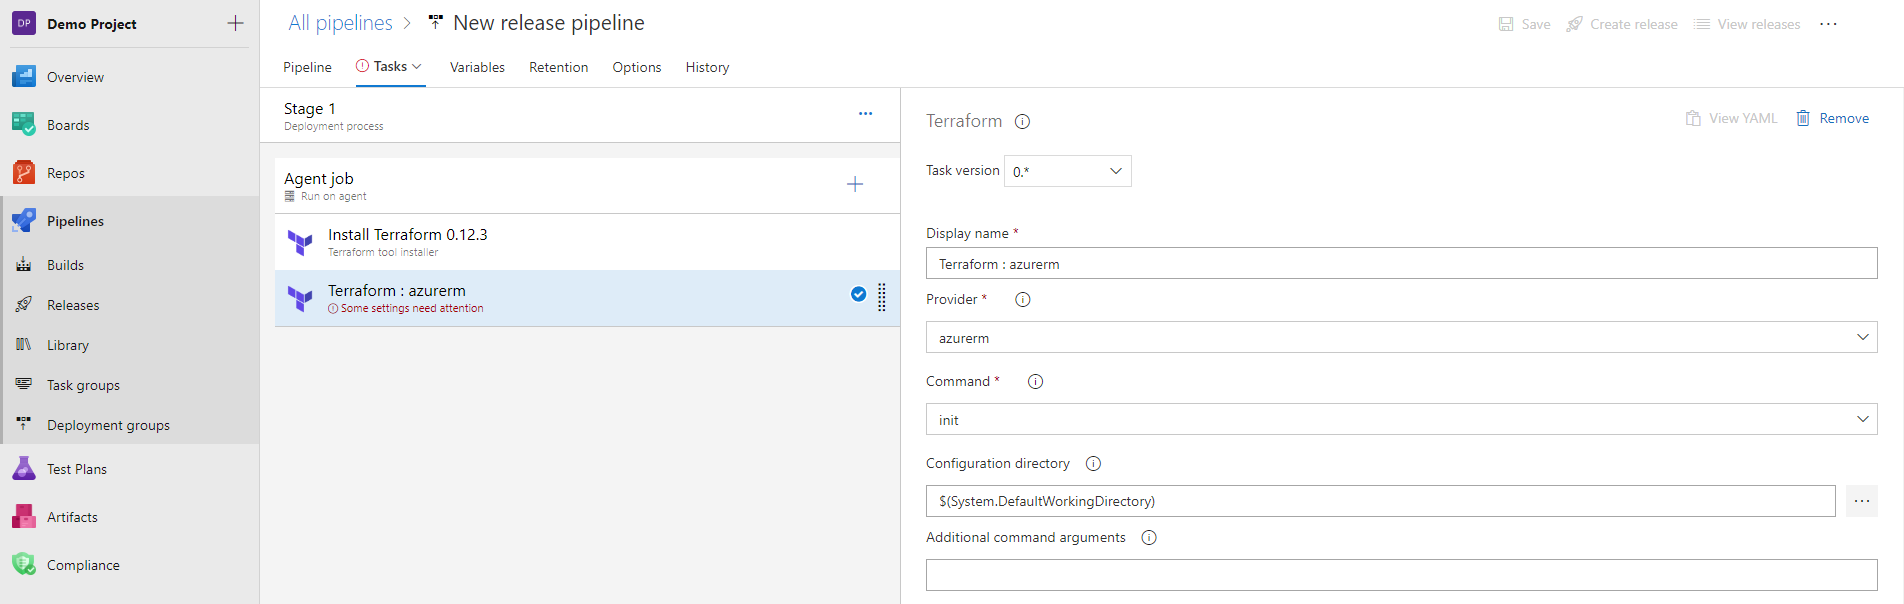
Task: Click the Terraform icon of the Install Terraform task
Action: pos(300,242)
